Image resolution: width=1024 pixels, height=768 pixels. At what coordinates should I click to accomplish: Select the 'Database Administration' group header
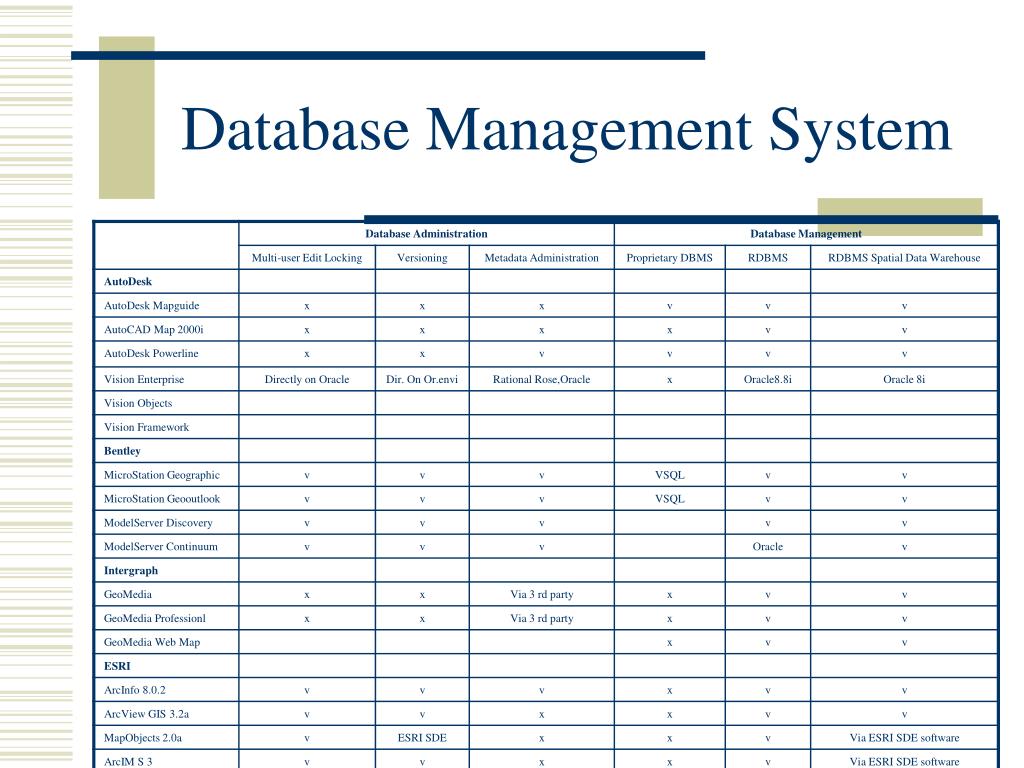(x=426, y=234)
